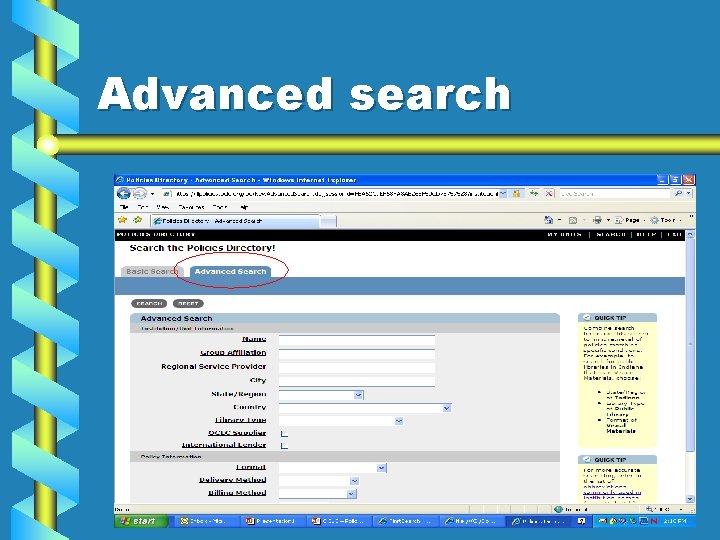Click the Print icon in IE toolbar

pos(597,220)
